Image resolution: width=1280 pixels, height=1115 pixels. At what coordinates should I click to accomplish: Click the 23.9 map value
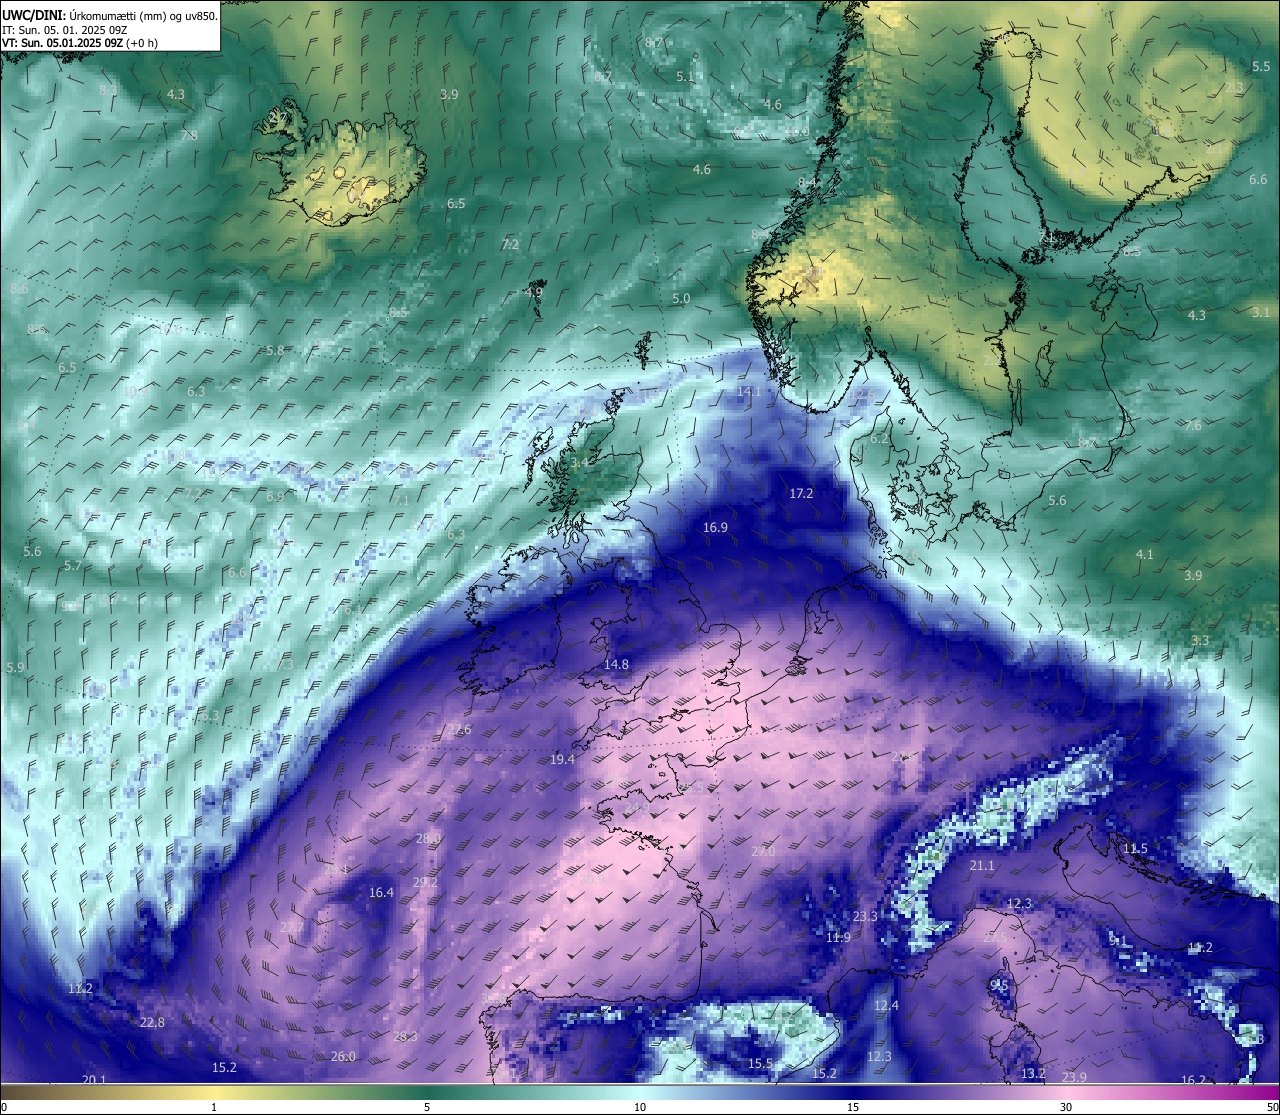1074,1076
